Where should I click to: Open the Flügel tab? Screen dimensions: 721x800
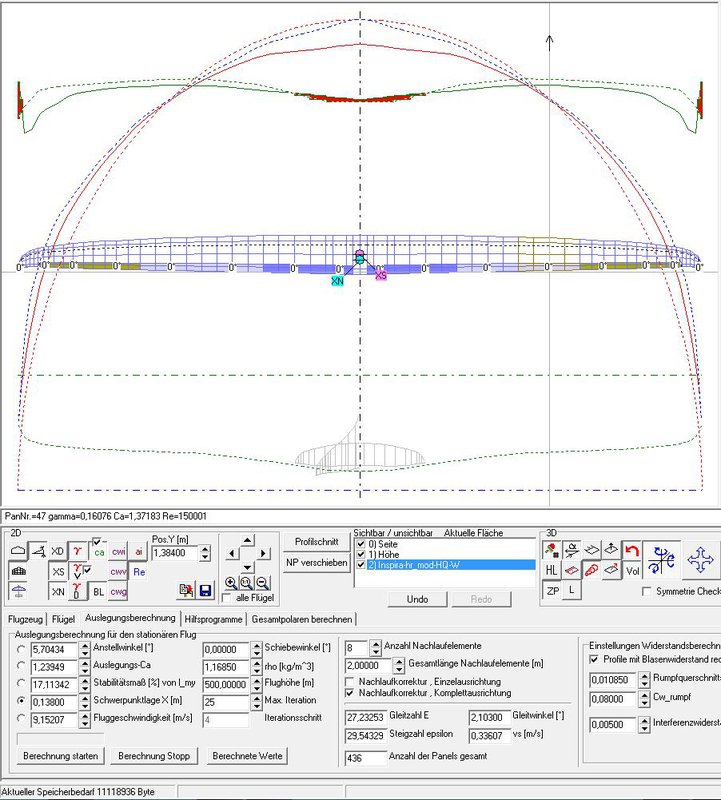pyautogui.click(x=63, y=619)
